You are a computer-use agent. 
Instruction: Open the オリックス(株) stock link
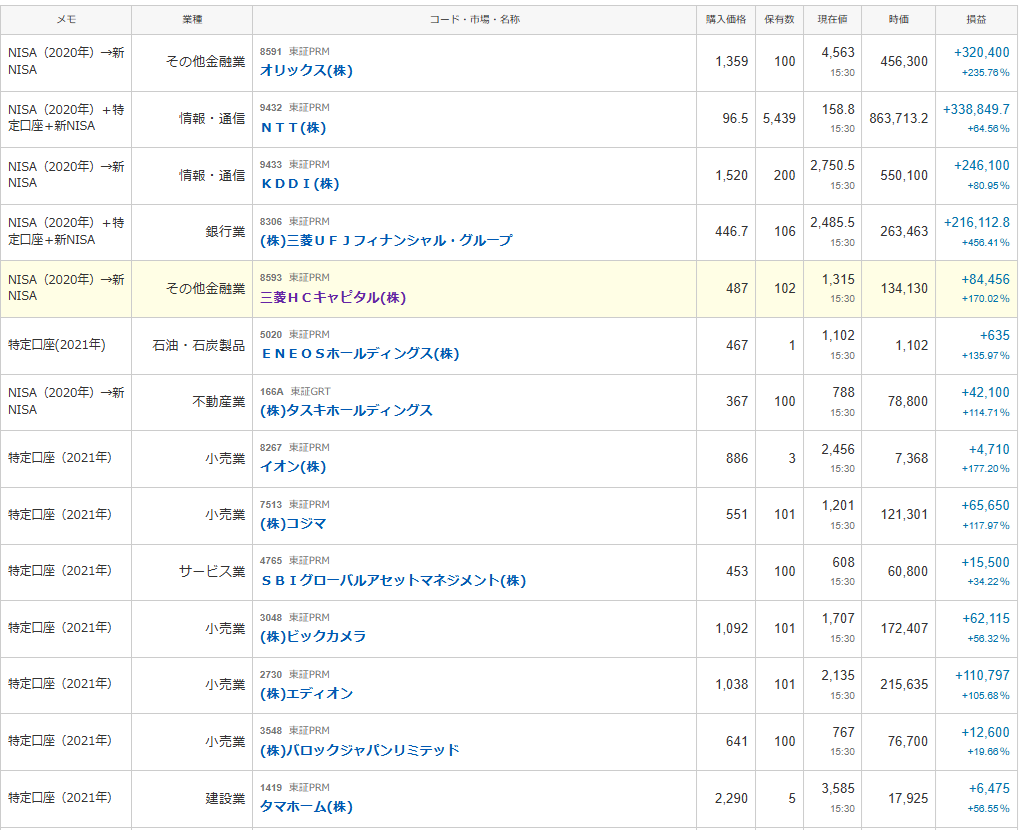click(306, 71)
